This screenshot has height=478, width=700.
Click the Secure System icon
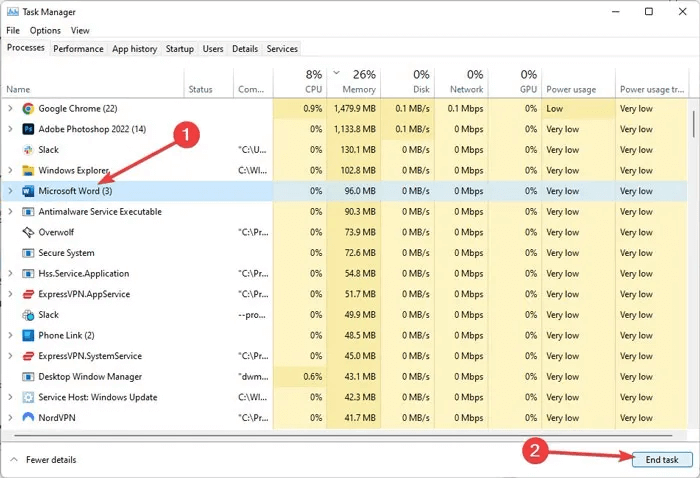click(x=28, y=253)
